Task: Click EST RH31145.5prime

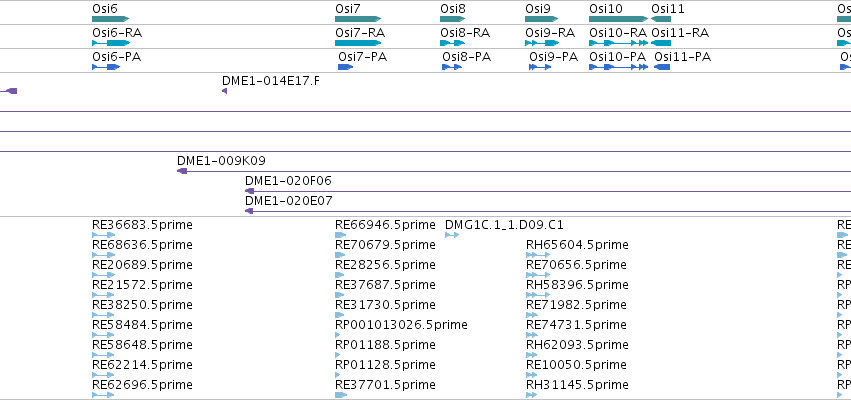Action: tap(531, 395)
